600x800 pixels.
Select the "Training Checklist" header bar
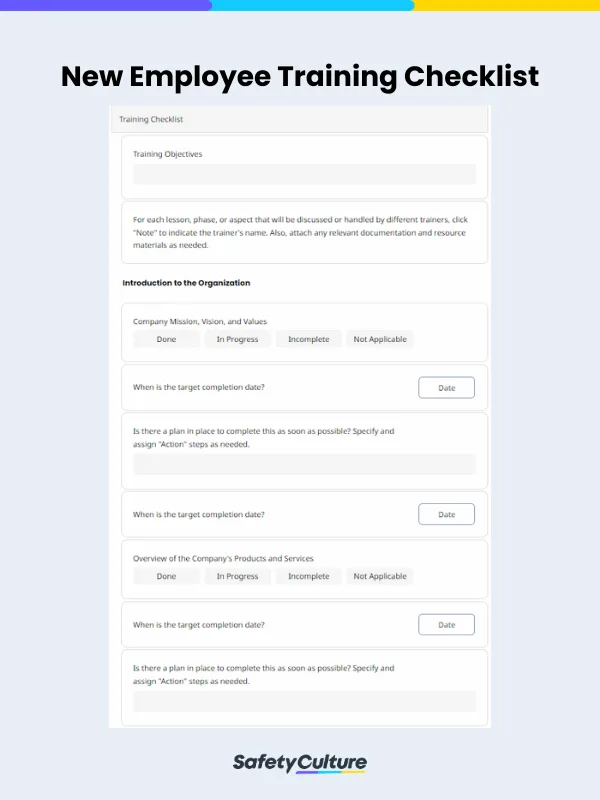pyautogui.click(x=300, y=119)
